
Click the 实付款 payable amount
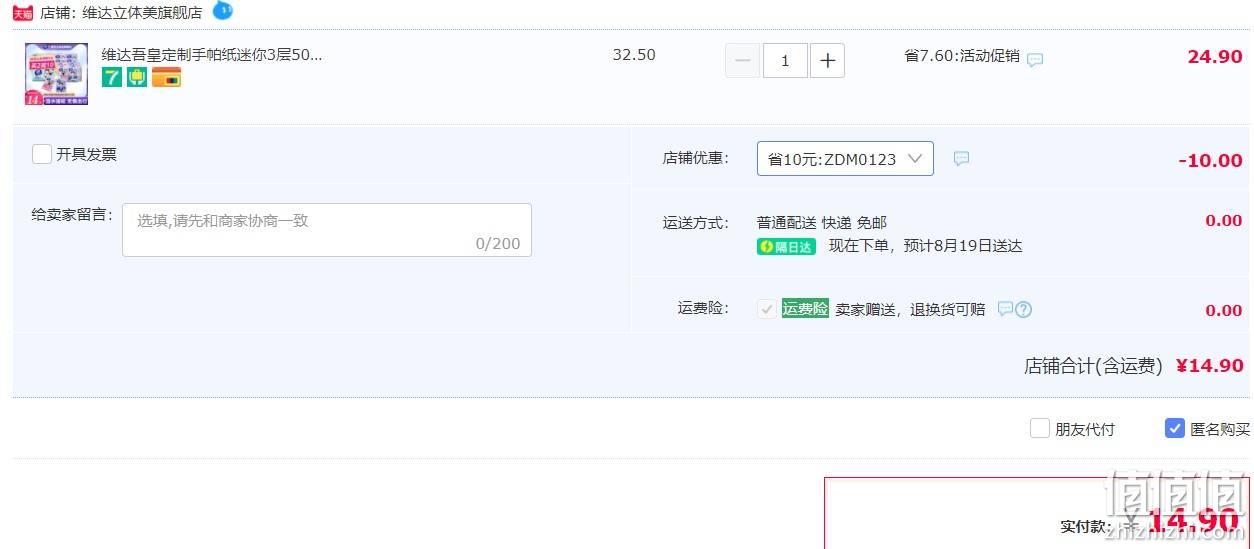click(x=1193, y=521)
